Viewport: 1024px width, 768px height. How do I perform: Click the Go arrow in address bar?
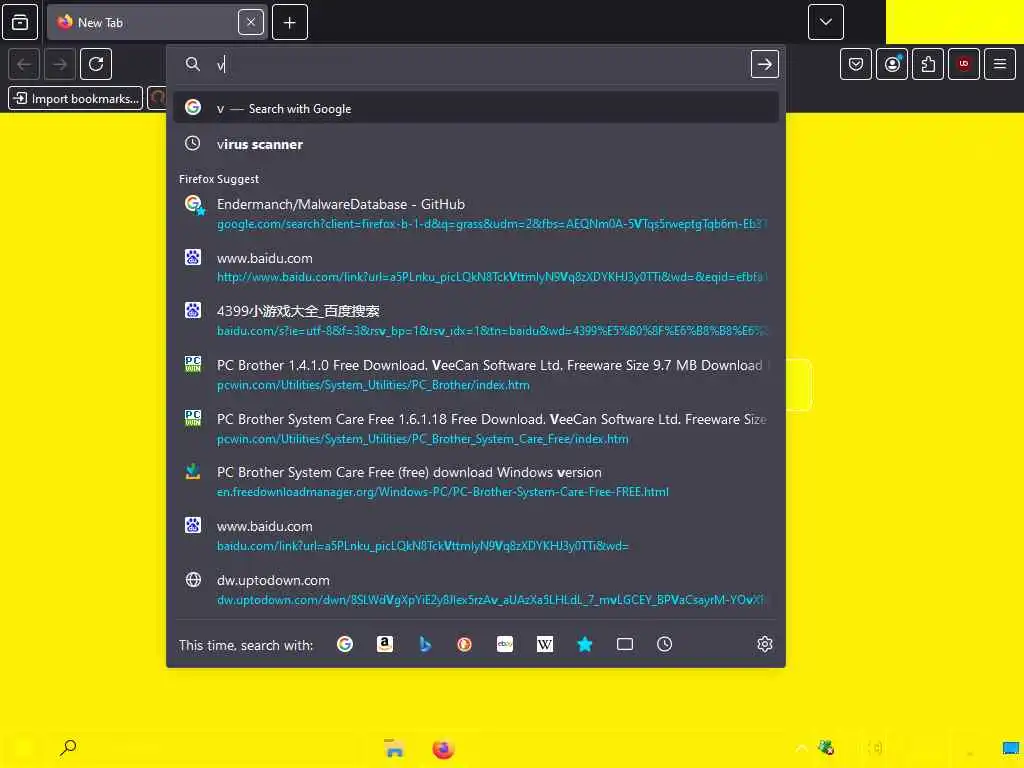(x=764, y=64)
